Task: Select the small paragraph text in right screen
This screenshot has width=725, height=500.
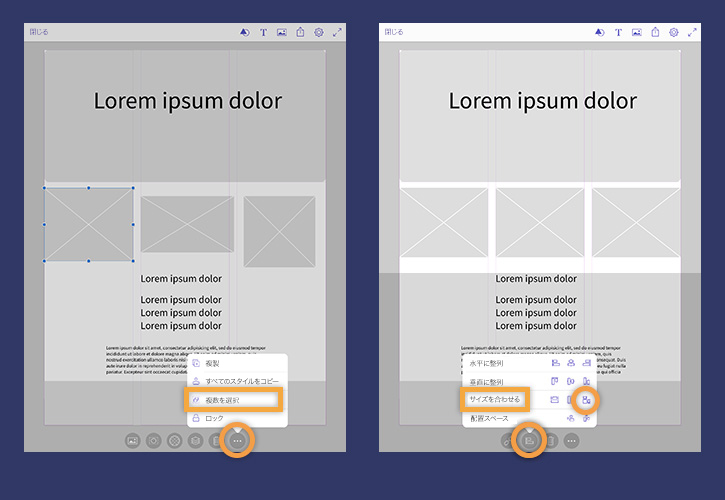Action: [x=544, y=360]
